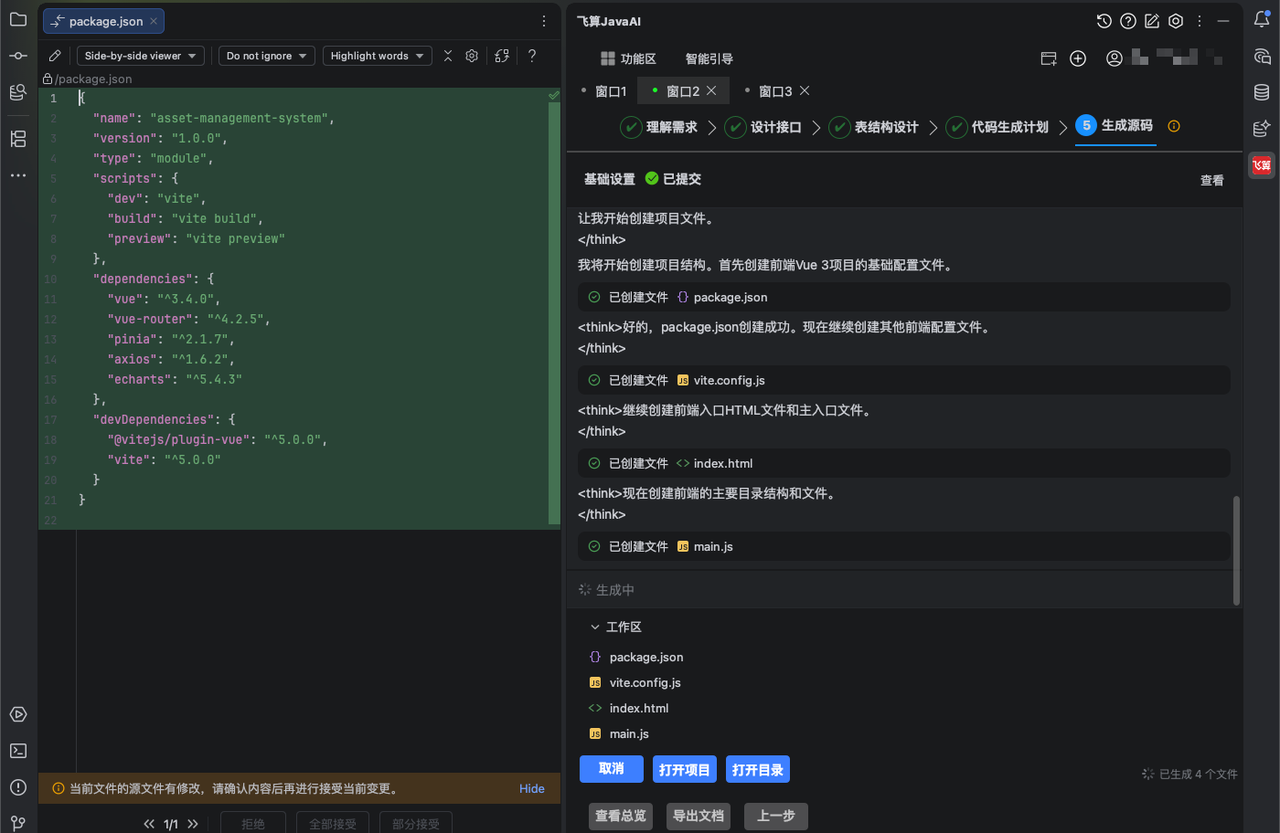1280x833 pixels.
Task: Open user account avatar icon
Action: click(x=1114, y=59)
